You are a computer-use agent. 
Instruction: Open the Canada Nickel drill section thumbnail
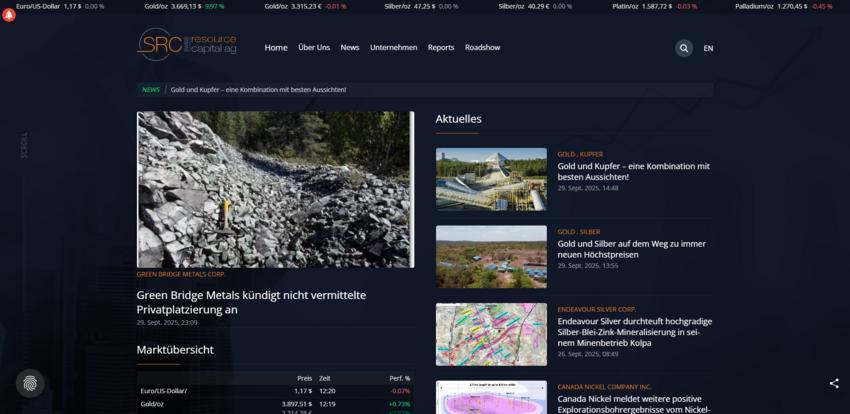[x=491, y=397]
